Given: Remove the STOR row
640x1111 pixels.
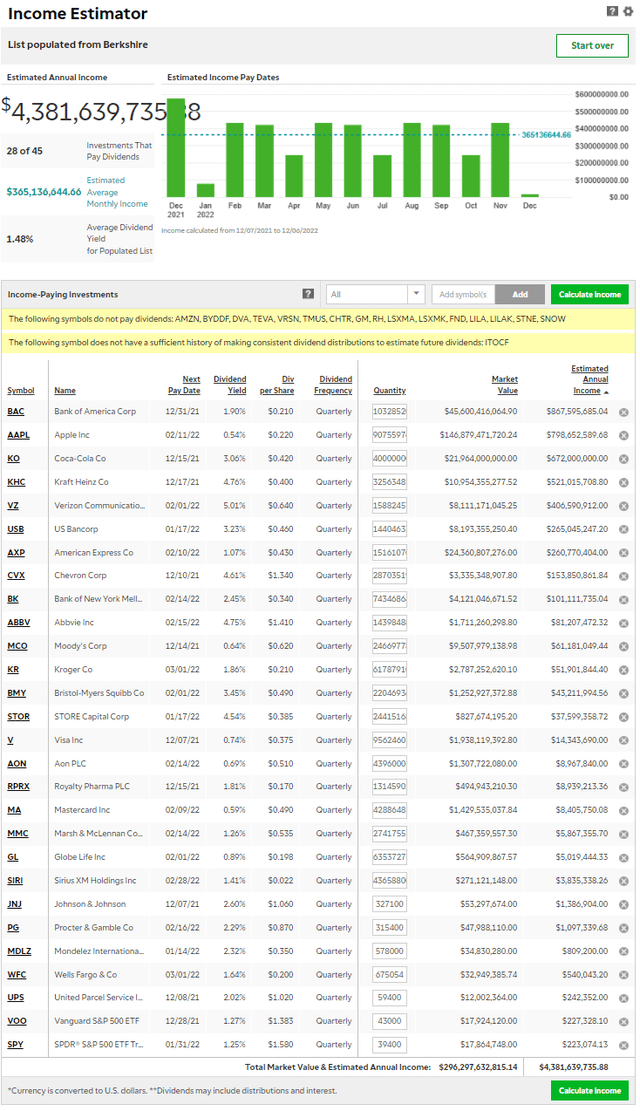Looking at the screenshot, I should pos(624,717).
